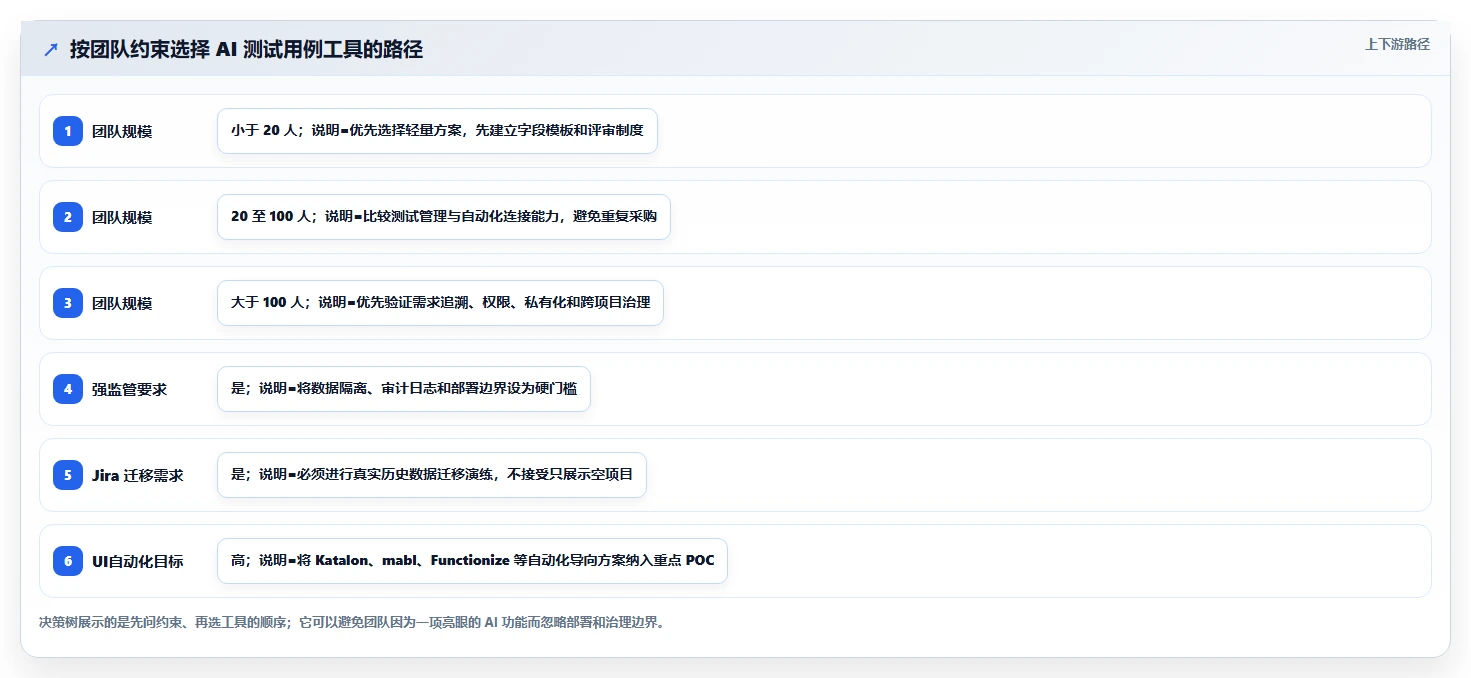Click the step 5 number badge

(68, 475)
